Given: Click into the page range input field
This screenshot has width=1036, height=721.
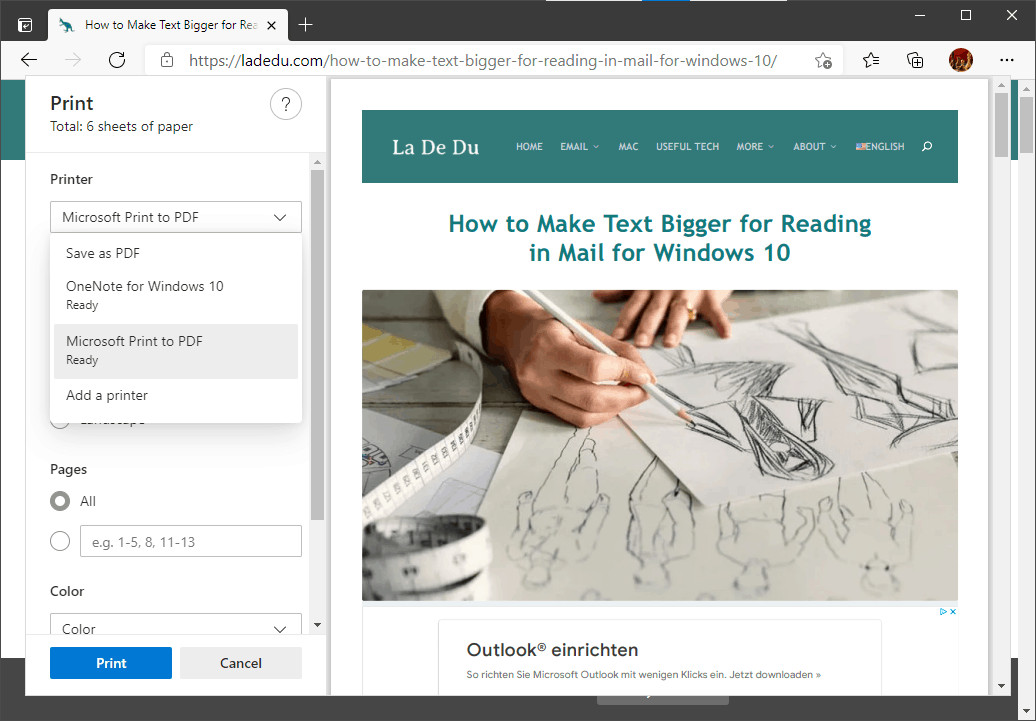Looking at the screenshot, I should (x=191, y=541).
